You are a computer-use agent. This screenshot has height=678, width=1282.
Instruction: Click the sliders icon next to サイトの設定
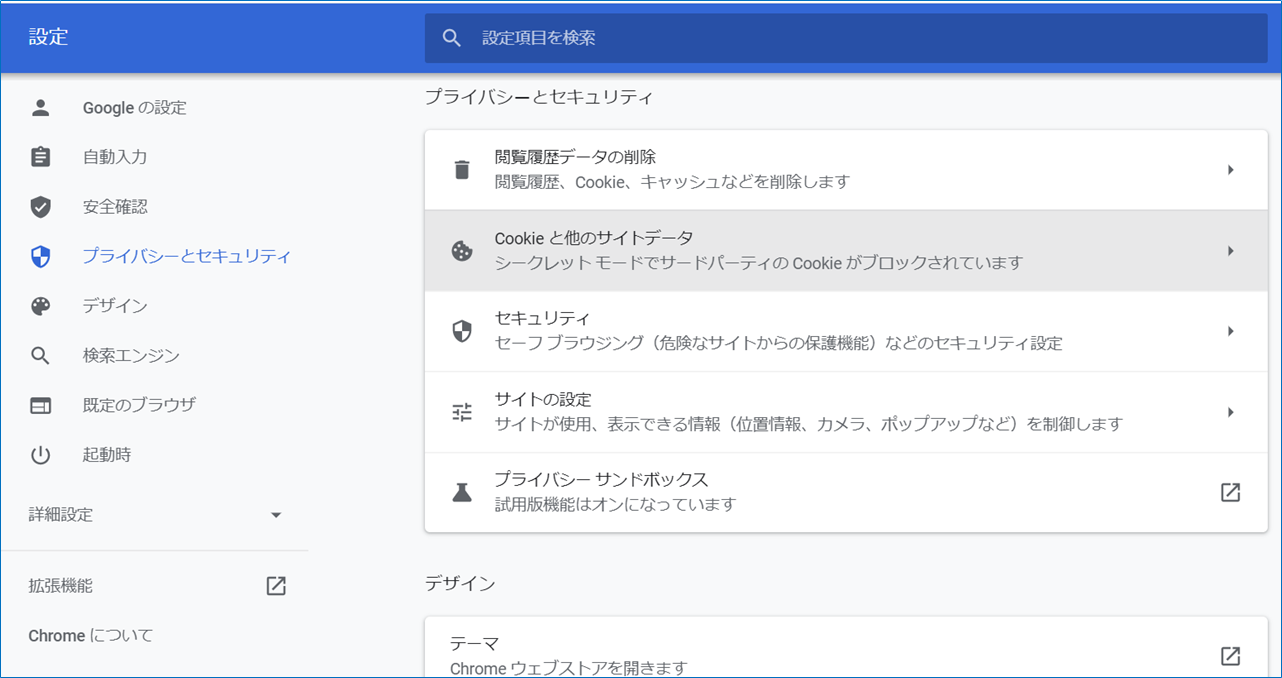point(461,412)
